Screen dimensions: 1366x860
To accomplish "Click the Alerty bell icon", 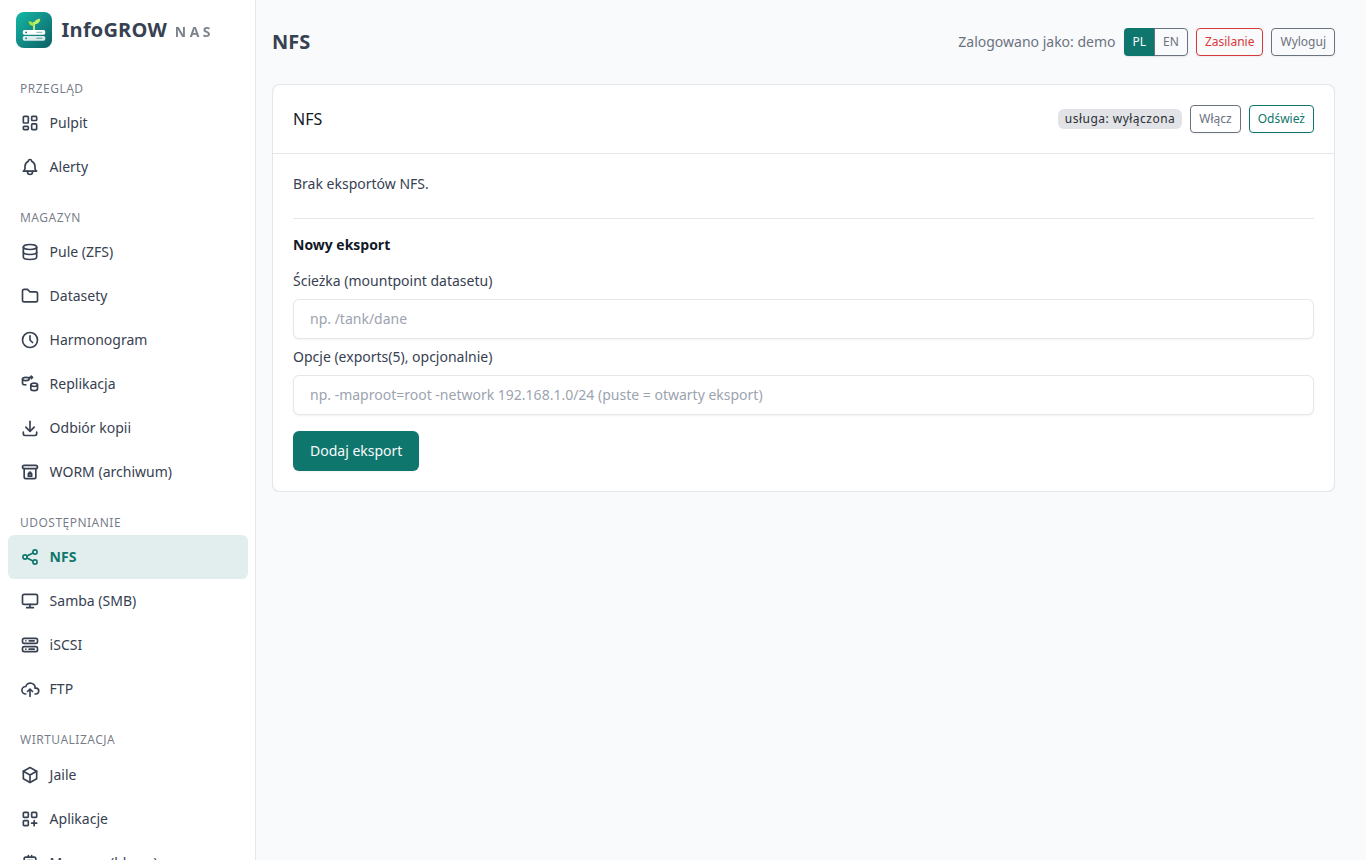I will (x=30, y=167).
